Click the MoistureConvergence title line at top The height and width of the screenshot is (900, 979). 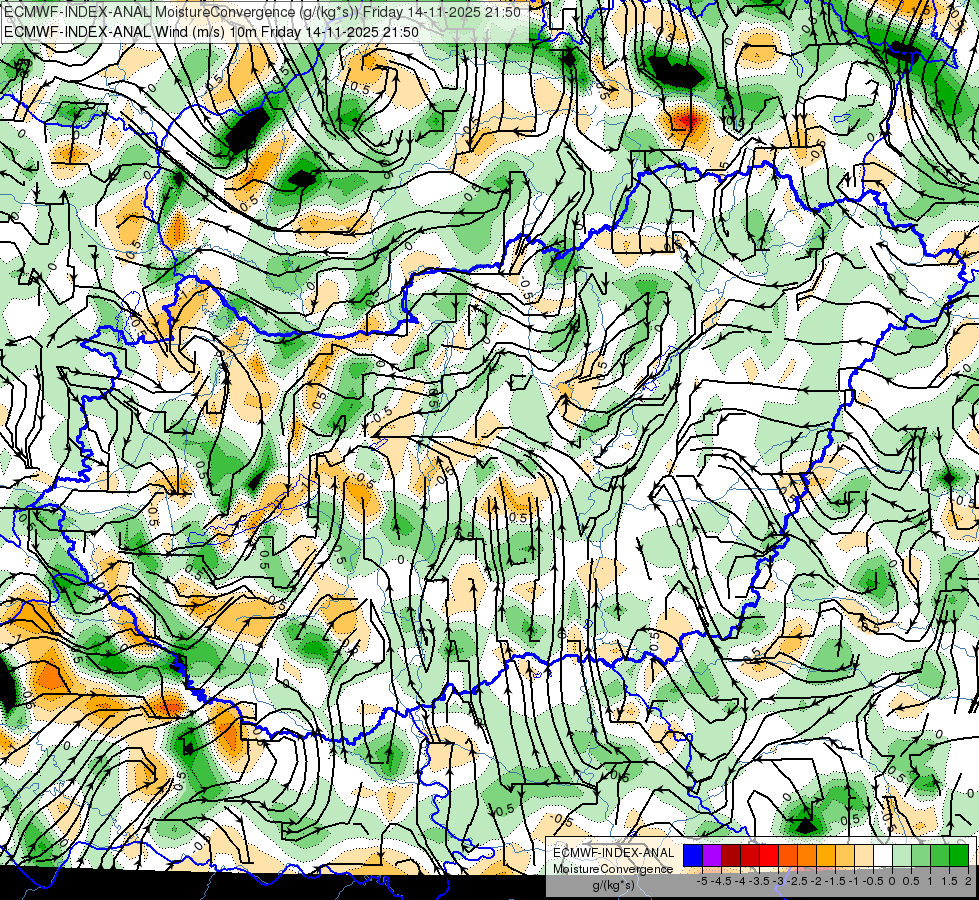pos(262,12)
